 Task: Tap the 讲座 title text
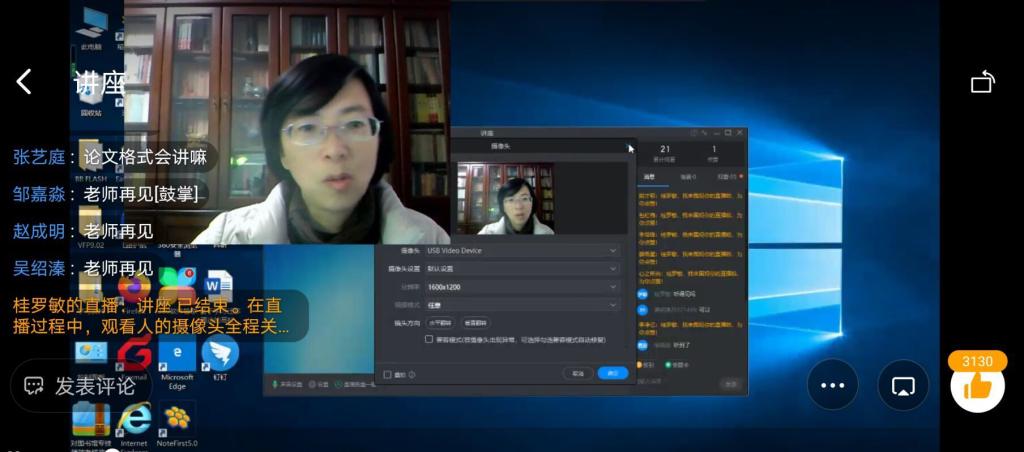pos(99,83)
